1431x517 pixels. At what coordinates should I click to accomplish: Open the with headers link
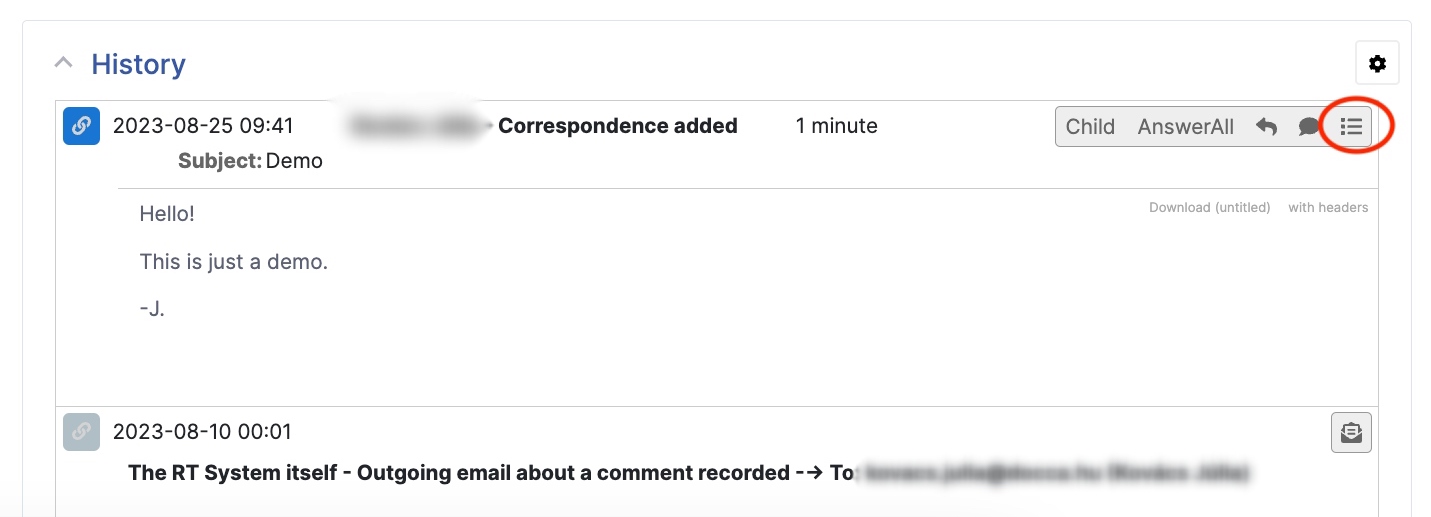(1328, 208)
